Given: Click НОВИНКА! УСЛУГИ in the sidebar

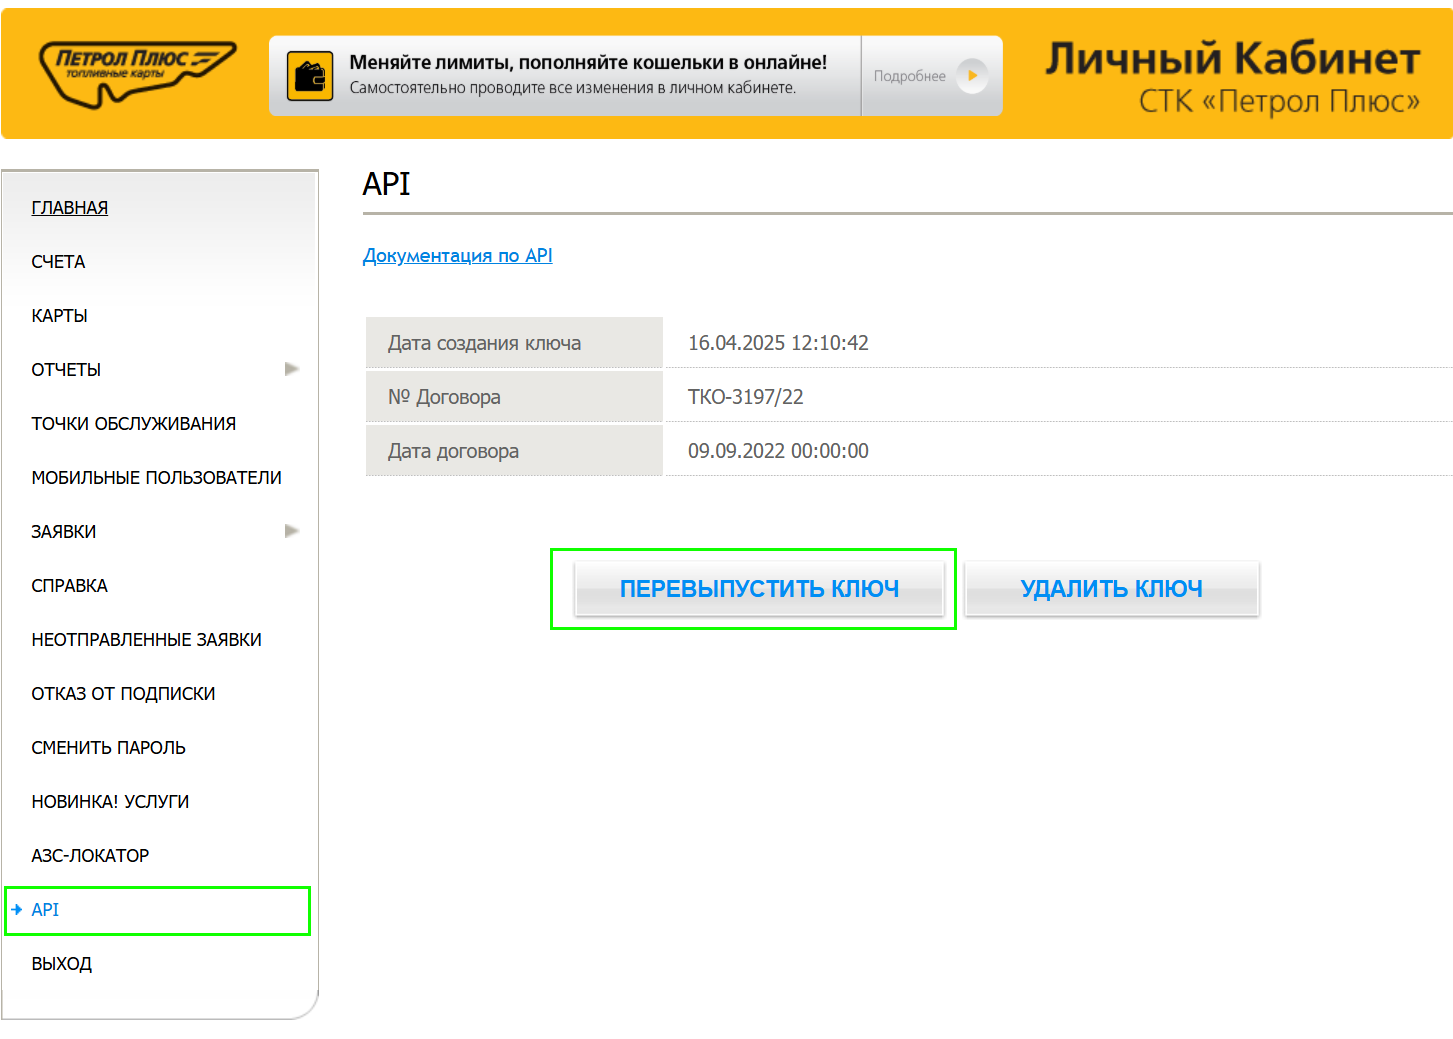Looking at the screenshot, I should [x=110, y=802].
